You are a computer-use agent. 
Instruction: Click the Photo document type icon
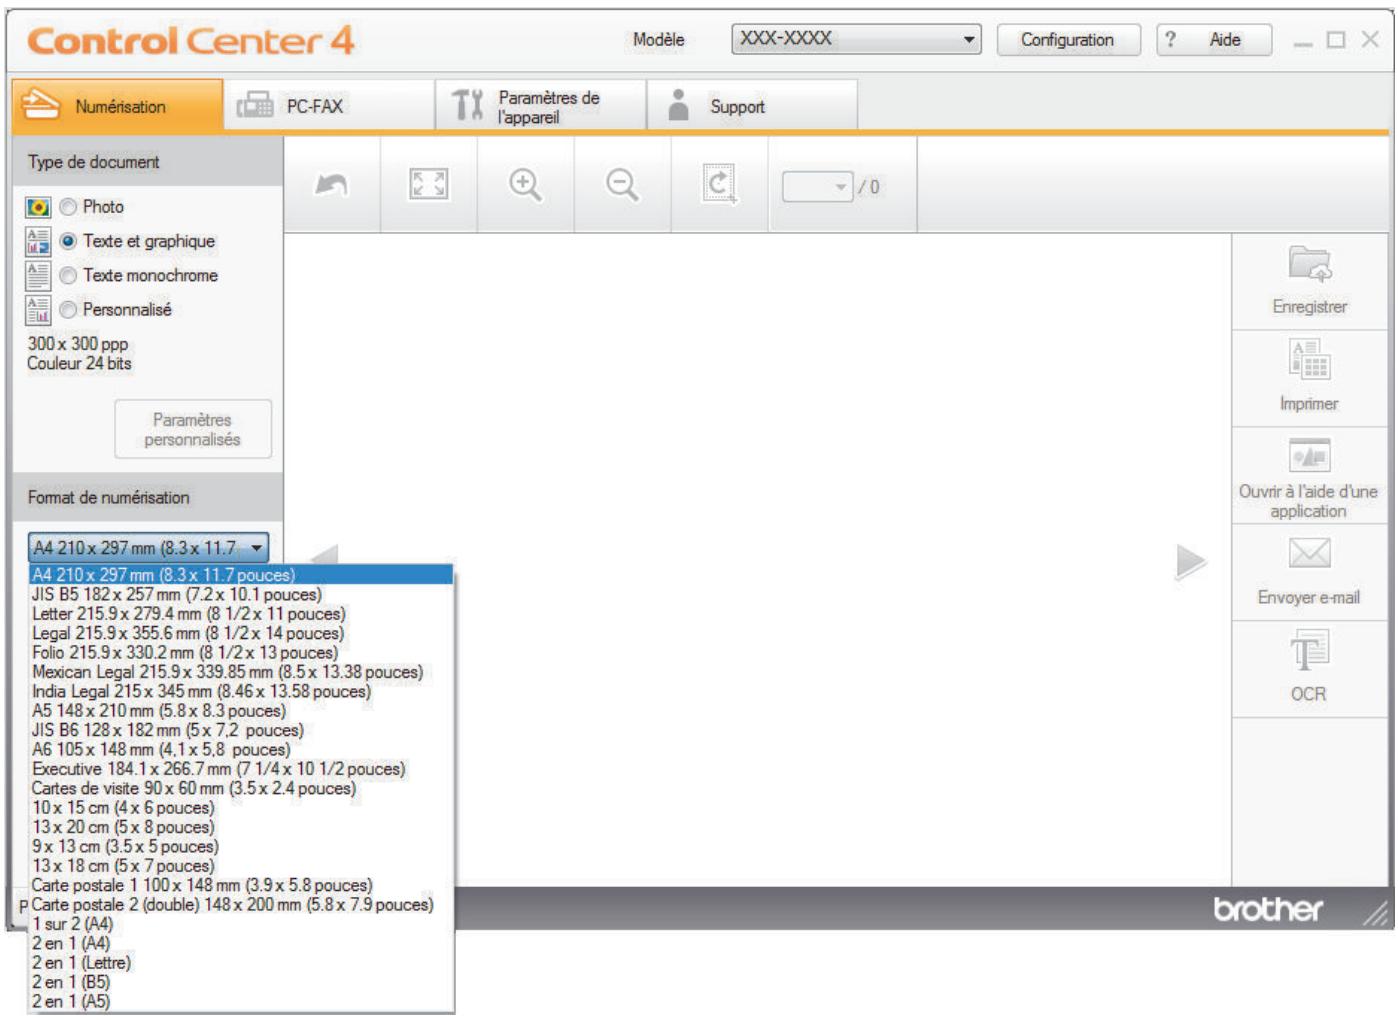click(x=38, y=207)
